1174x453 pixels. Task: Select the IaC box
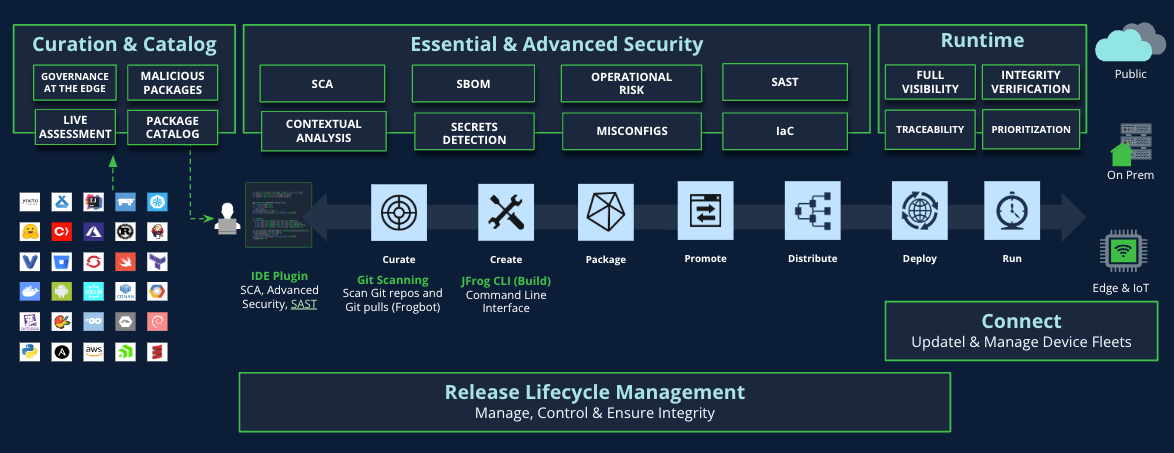(x=785, y=131)
